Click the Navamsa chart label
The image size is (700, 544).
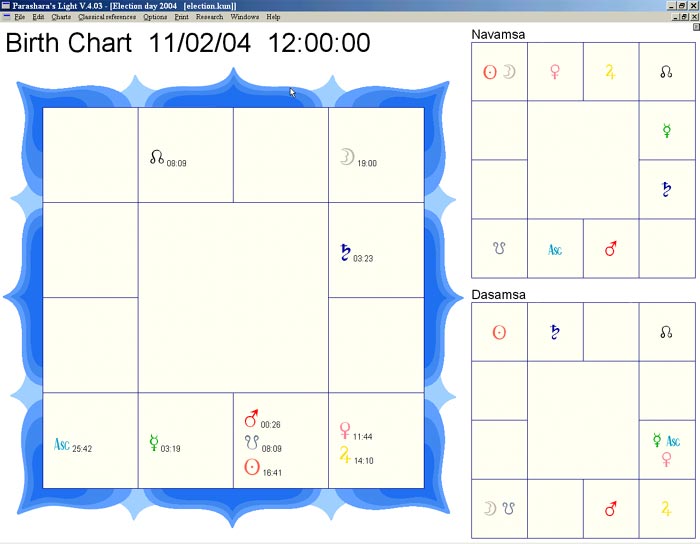(498, 34)
